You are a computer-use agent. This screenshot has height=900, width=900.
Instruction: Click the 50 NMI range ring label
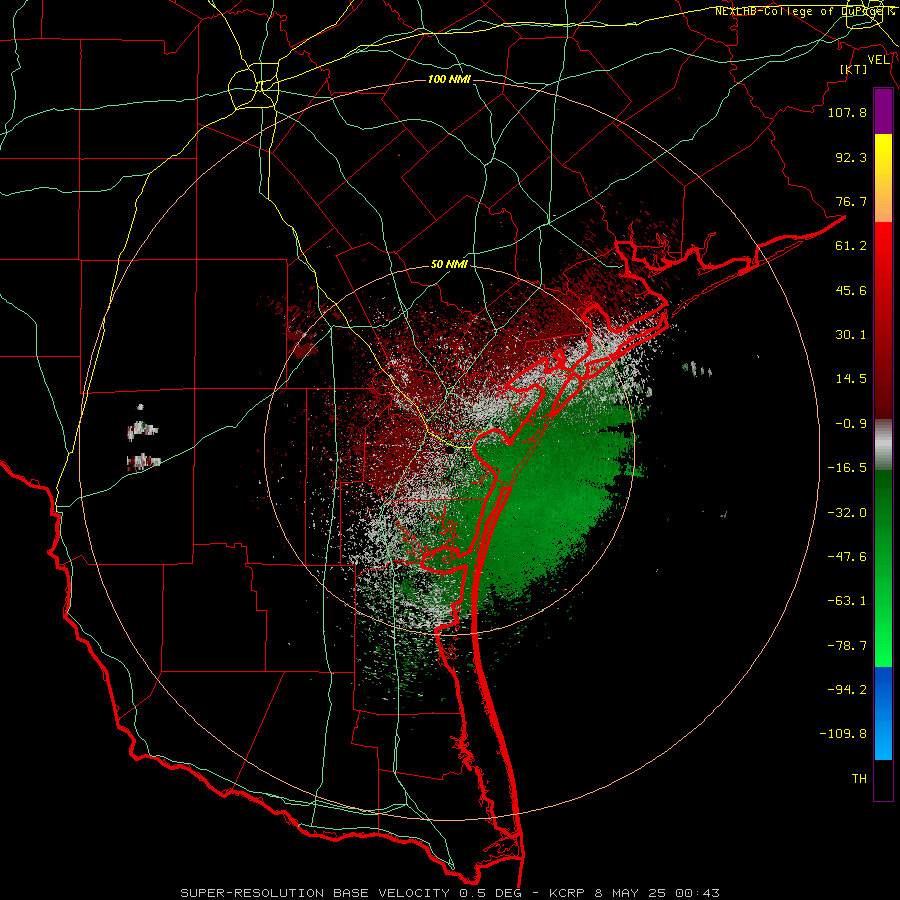[449, 265]
